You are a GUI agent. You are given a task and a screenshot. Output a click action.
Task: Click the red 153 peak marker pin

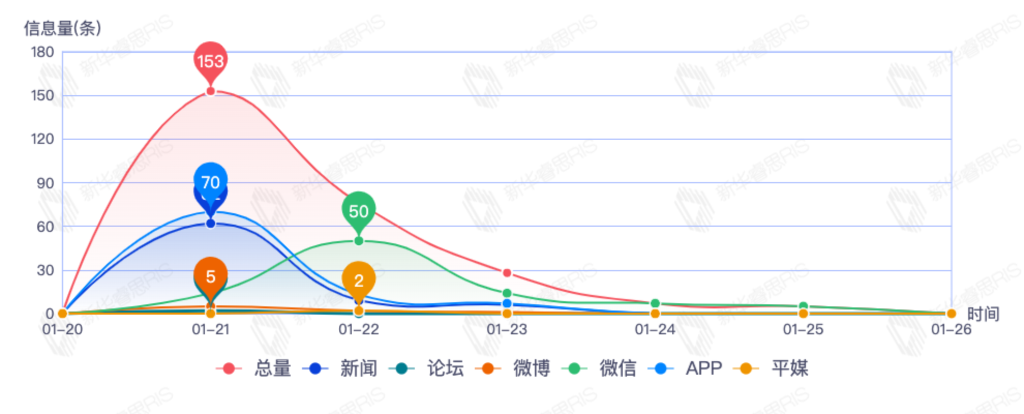point(210,61)
